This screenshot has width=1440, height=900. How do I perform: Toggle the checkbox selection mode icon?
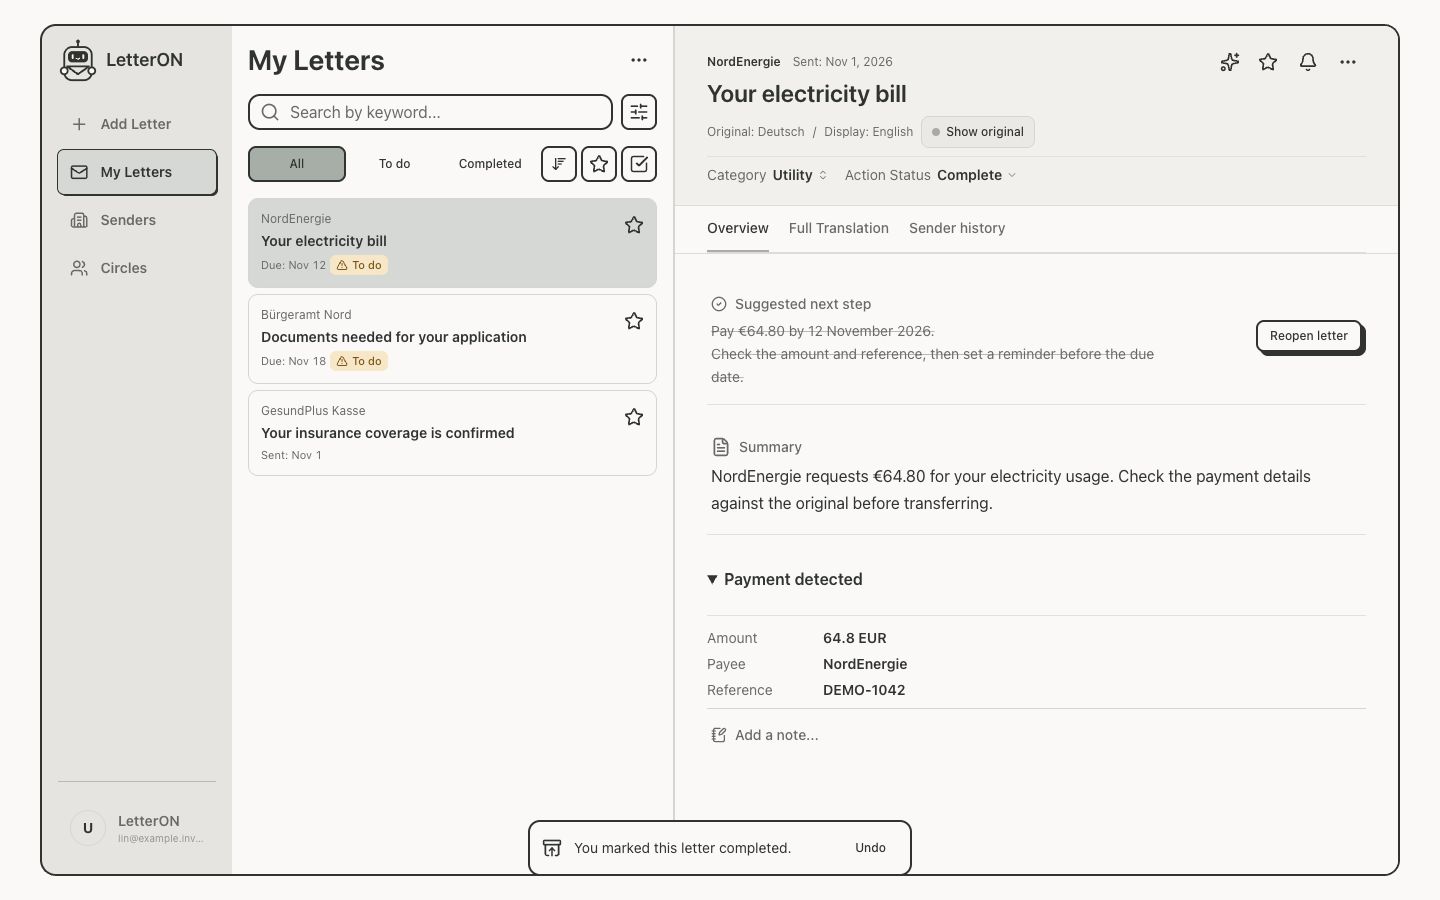(x=639, y=164)
